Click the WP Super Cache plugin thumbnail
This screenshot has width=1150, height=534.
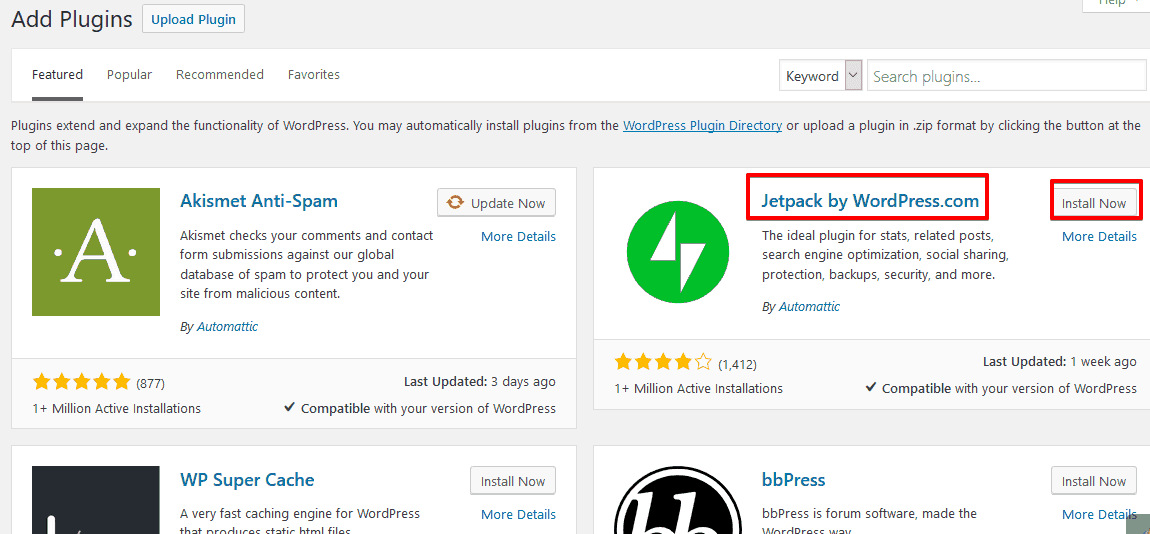point(96,500)
